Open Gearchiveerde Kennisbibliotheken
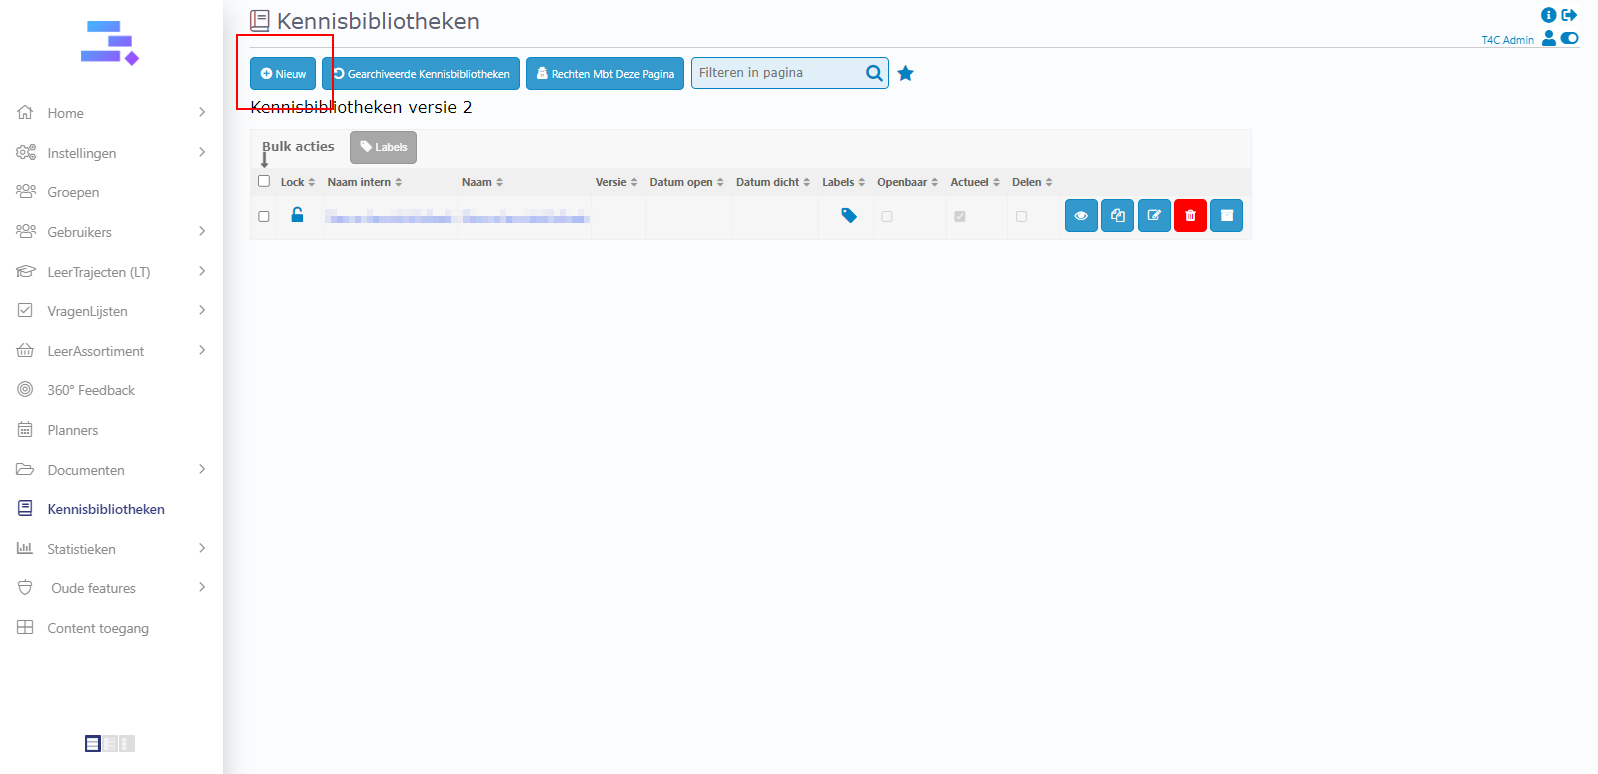Image resolution: width=1598 pixels, height=774 pixels. click(421, 74)
